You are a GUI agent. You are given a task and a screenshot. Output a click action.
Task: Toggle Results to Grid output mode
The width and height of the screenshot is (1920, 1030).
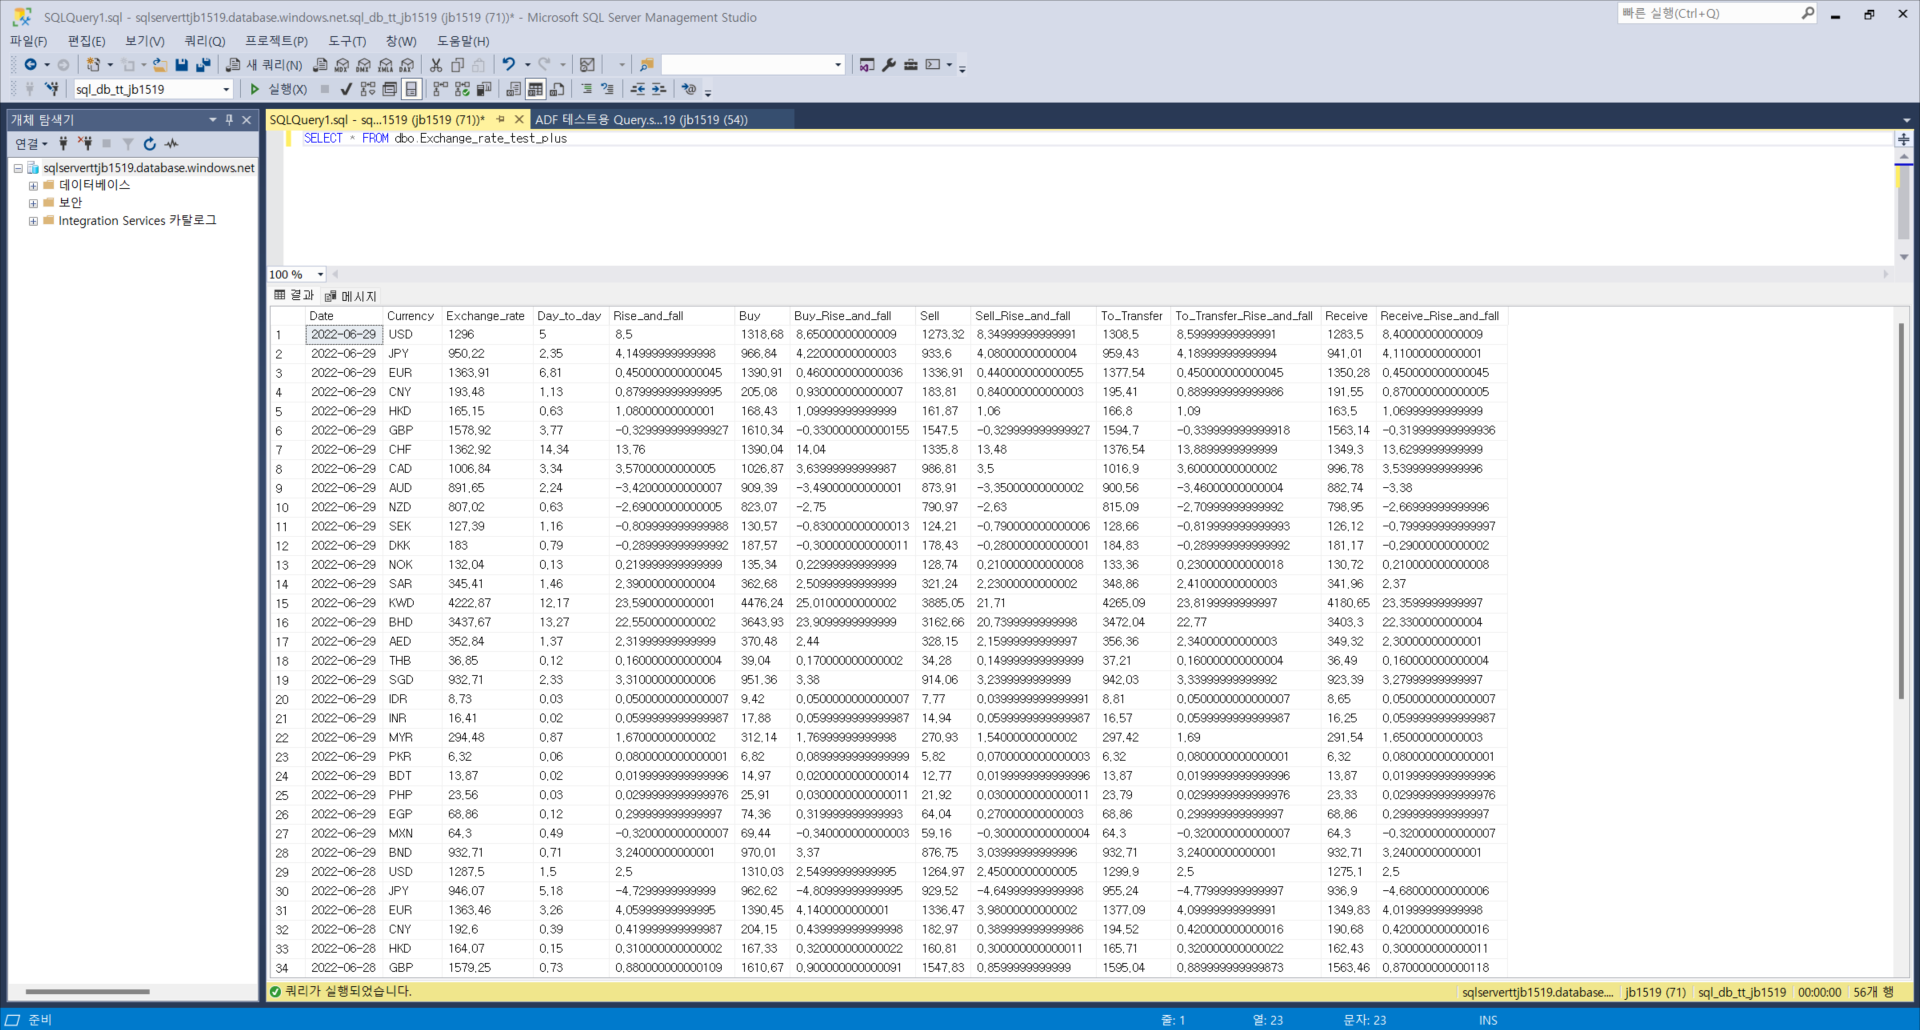535,89
